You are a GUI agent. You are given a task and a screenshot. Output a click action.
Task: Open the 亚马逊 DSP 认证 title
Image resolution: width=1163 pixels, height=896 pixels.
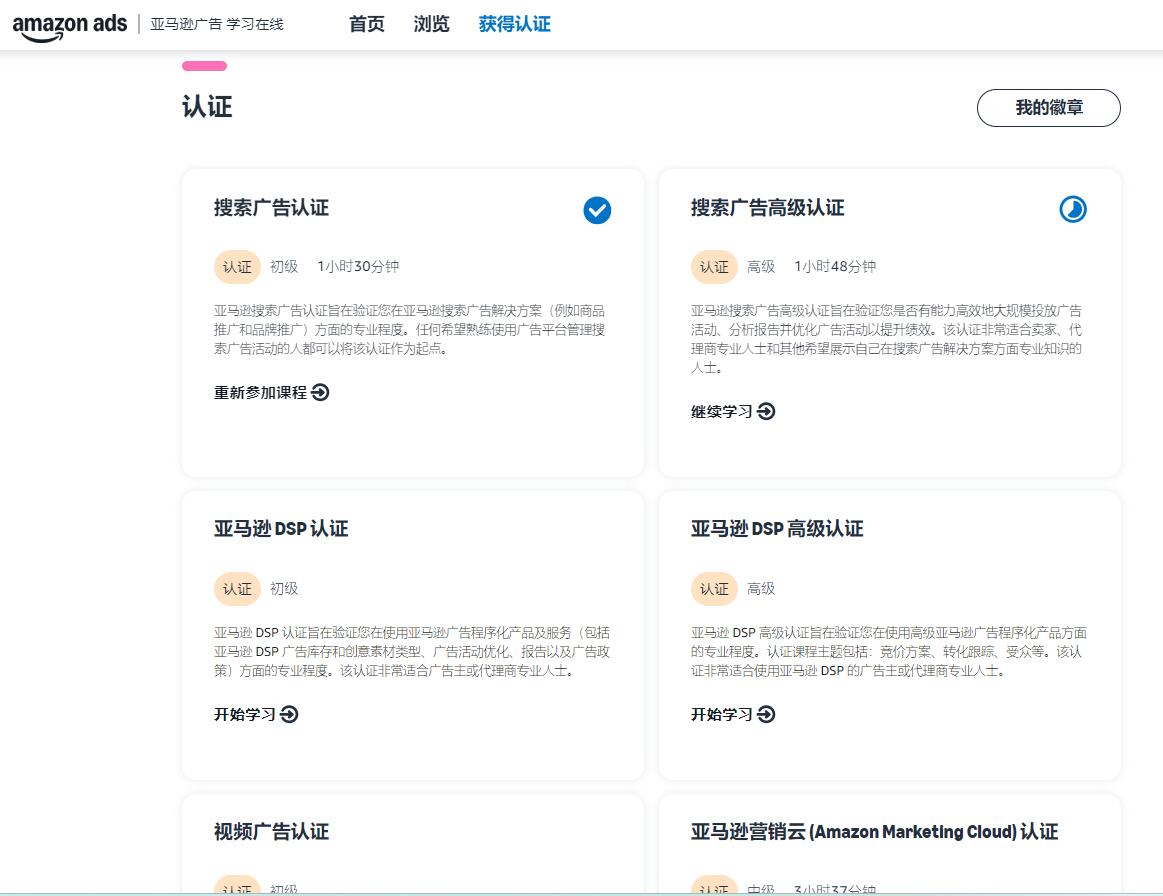pos(281,529)
